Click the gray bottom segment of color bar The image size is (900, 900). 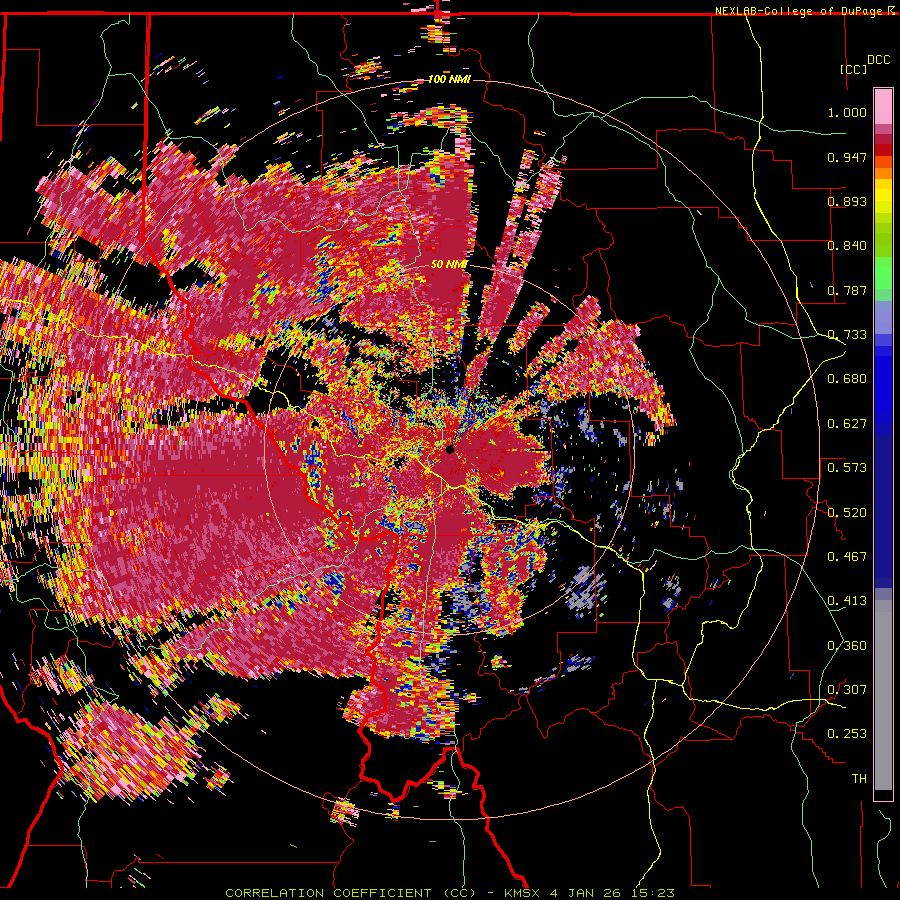883,695
